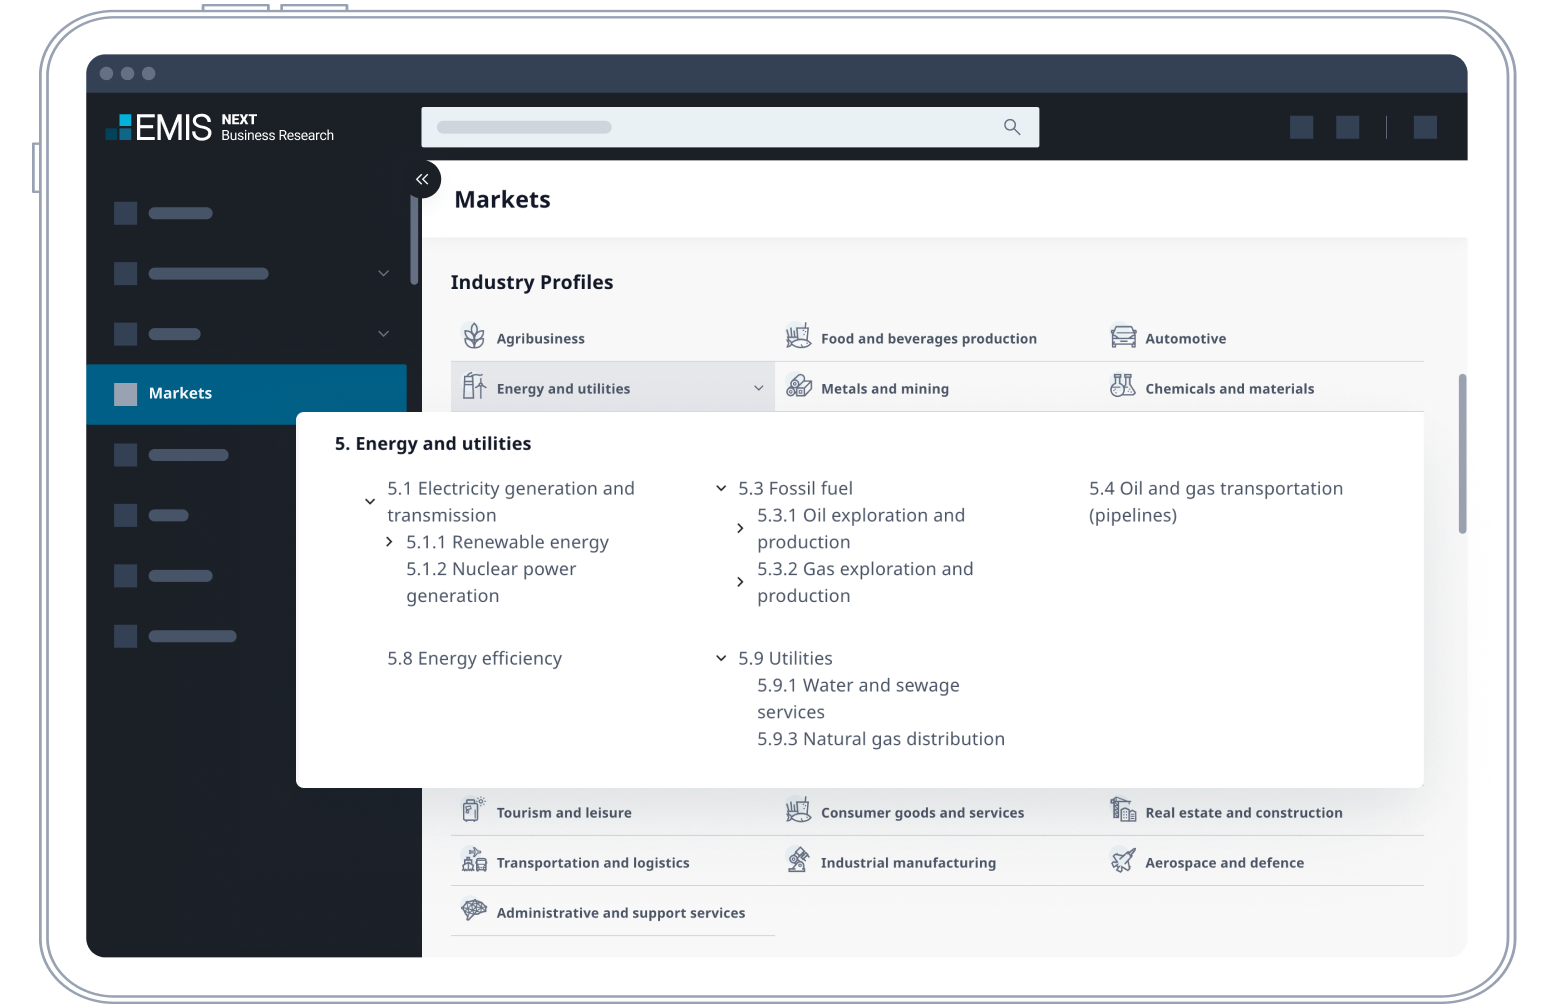Click the search magnifier icon
Image resolution: width=1548 pixels, height=1008 pixels.
pos(1012,127)
